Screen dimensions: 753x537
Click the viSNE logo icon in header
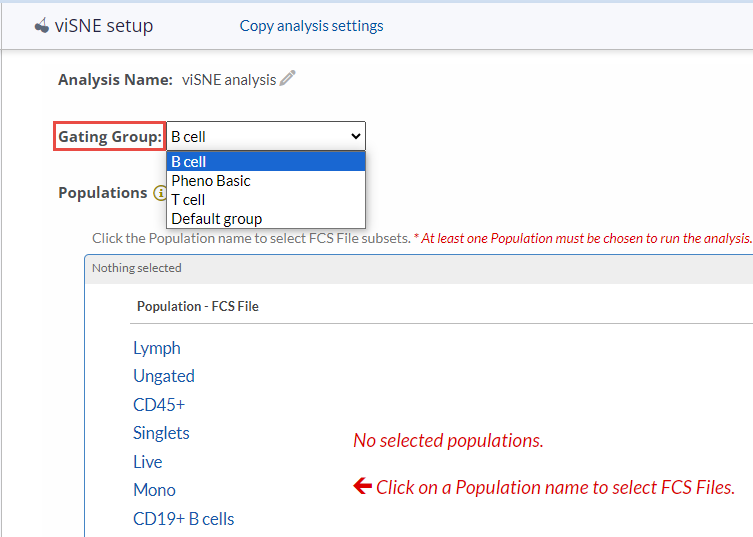pyautogui.click(x=42, y=25)
